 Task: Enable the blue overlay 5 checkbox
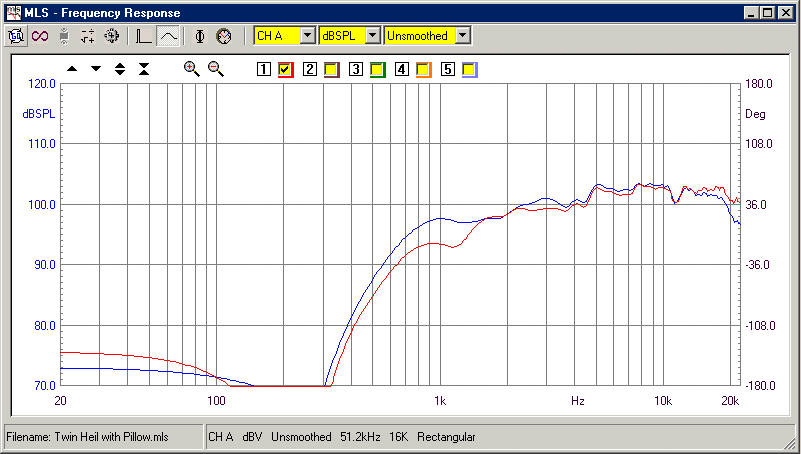coord(469,69)
